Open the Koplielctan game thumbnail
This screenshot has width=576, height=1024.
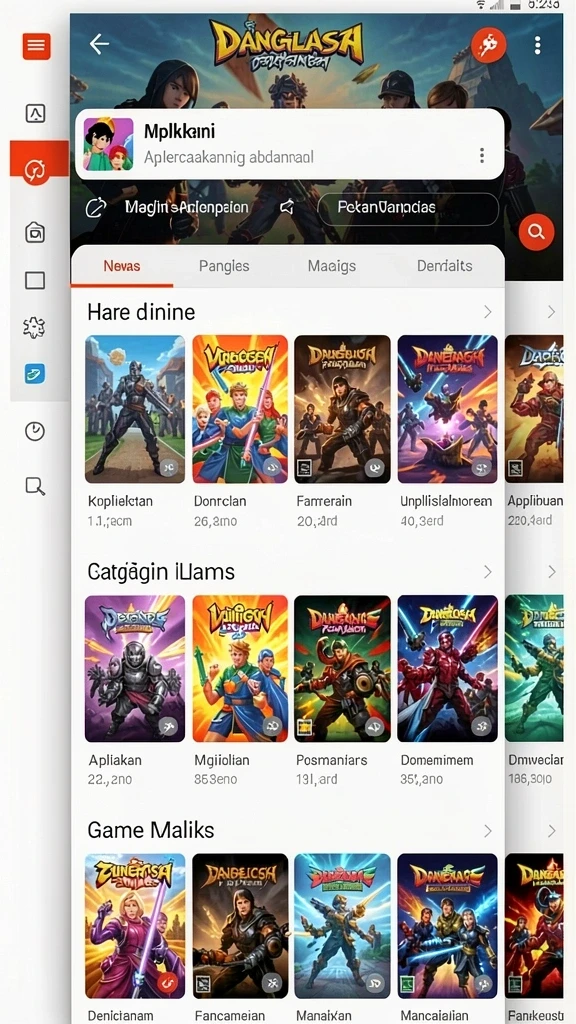135,409
